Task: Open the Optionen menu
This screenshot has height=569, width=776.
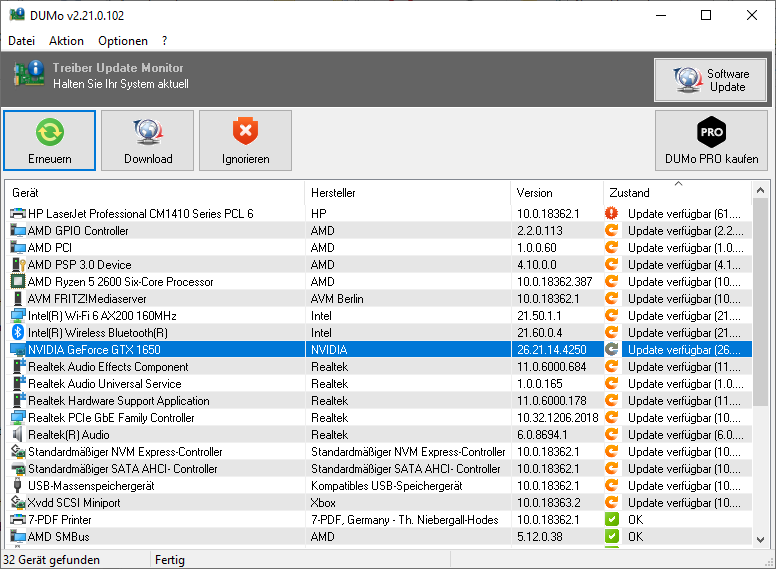Action: (x=123, y=41)
